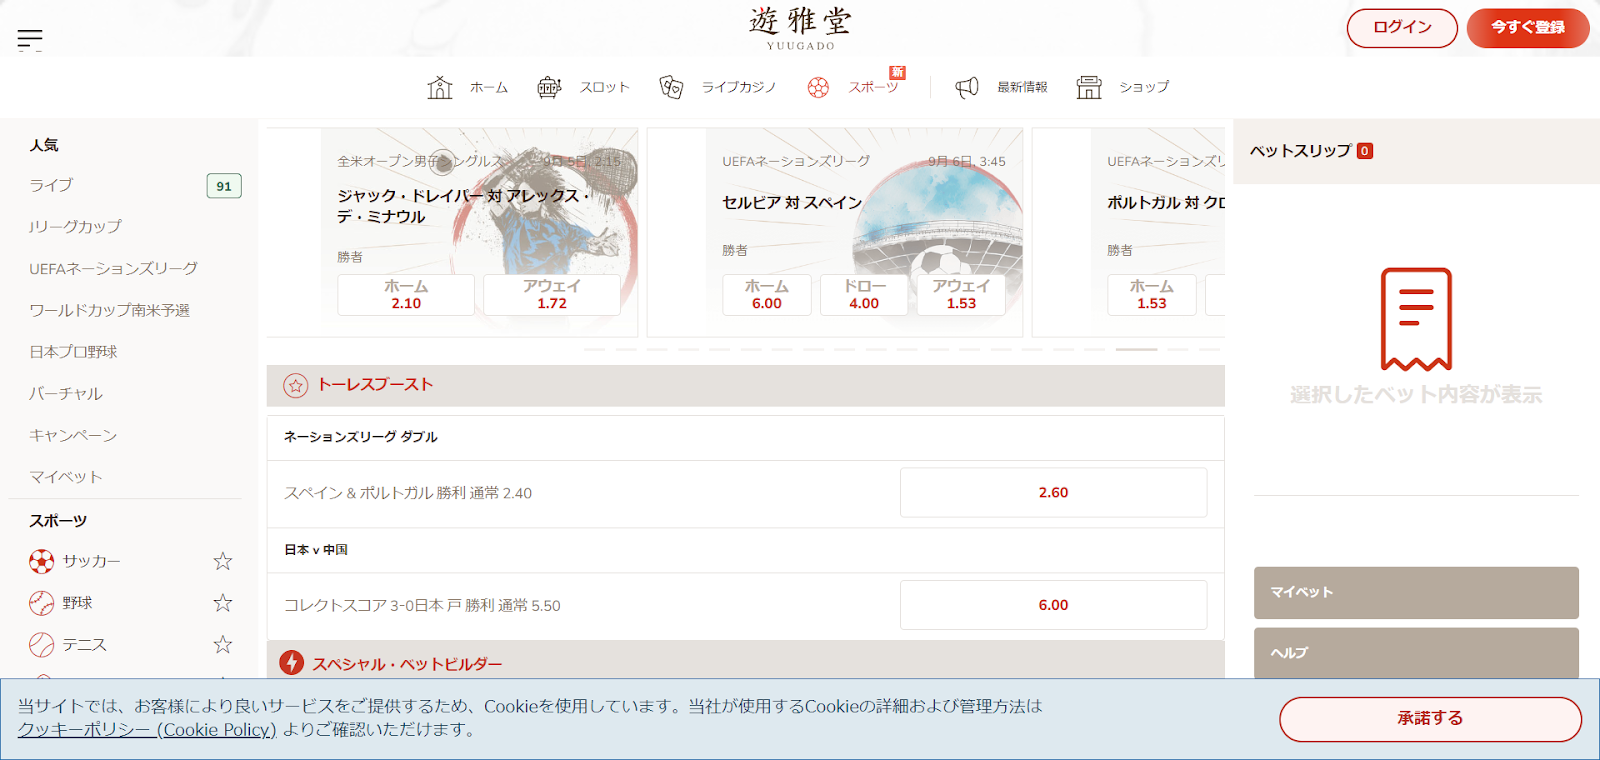Click the slot machine icon
The image size is (1600, 760).
pyautogui.click(x=549, y=87)
